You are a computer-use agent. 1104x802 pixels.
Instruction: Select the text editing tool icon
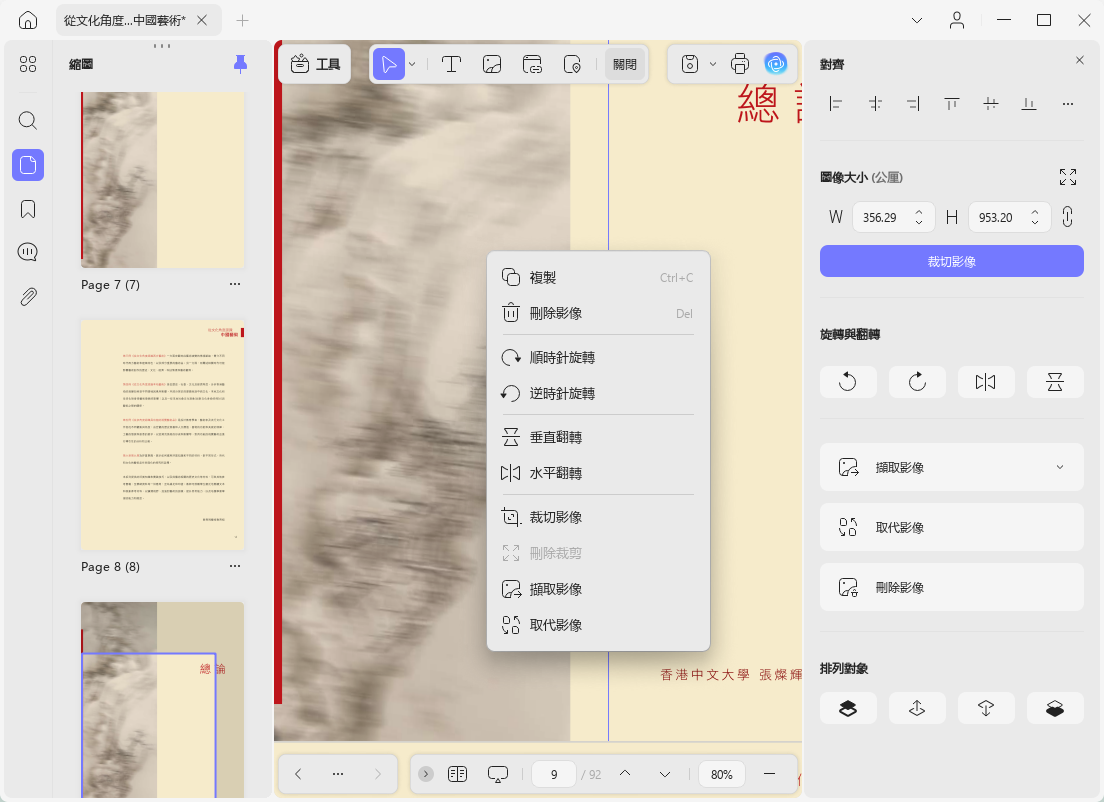pyautogui.click(x=451, y=64)
